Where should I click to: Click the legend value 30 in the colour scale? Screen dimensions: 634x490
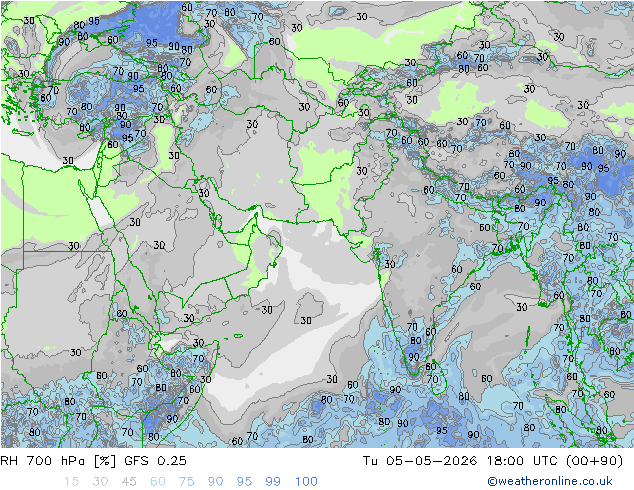100,482
